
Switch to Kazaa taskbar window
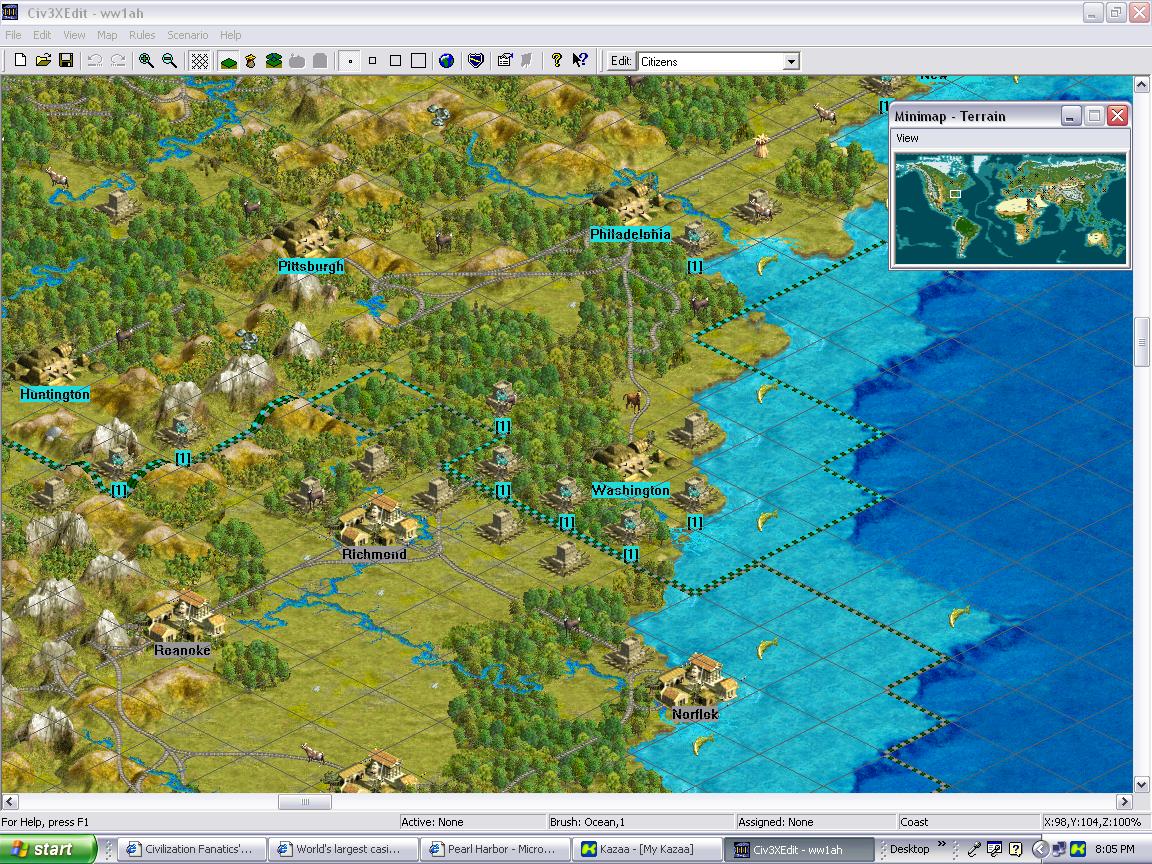click(x=645, y=849)
